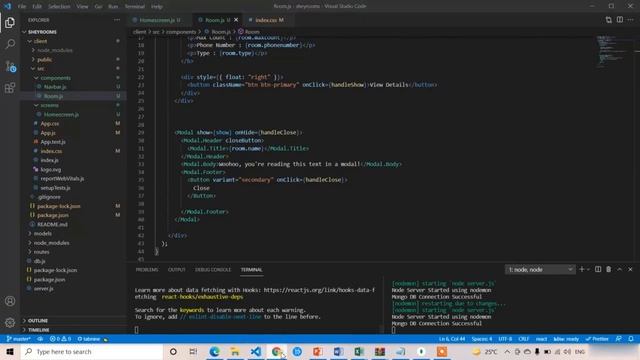The image size is (640, 360).
Task: Open the Selection menu
Action: coord(59,7)
